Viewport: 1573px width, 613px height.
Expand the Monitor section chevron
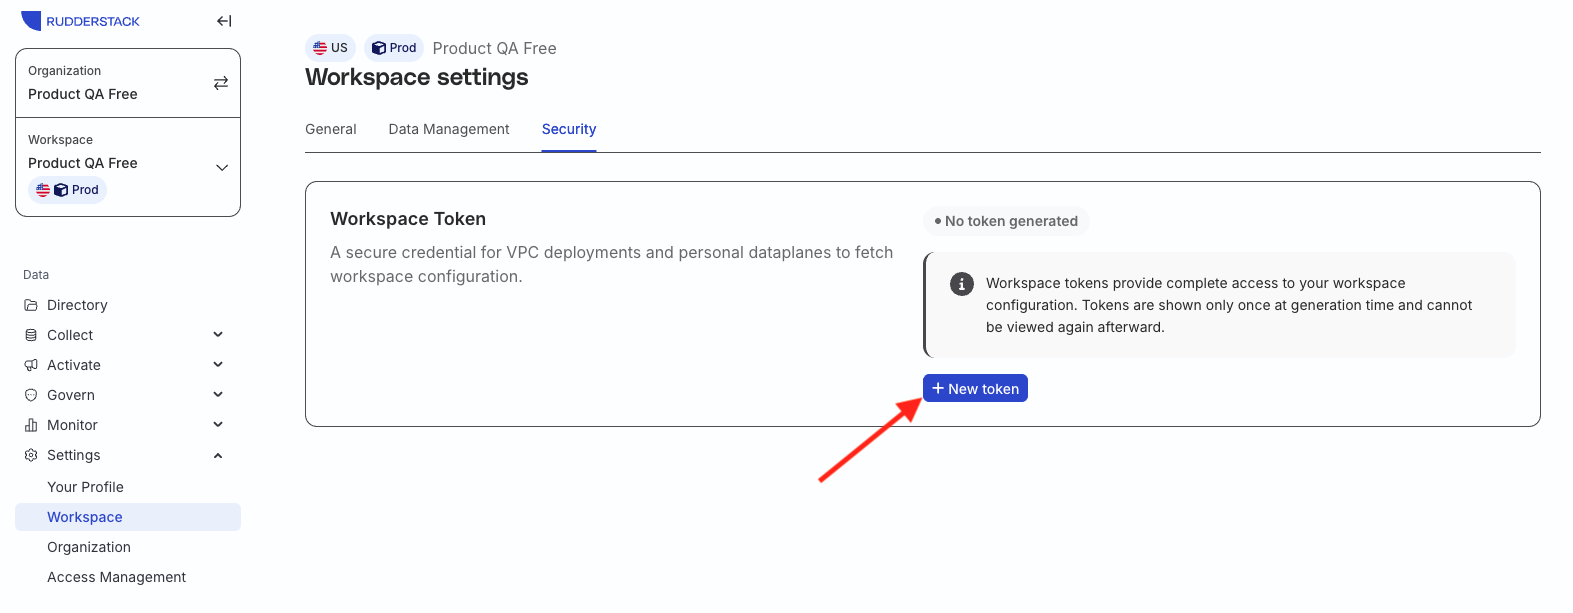(218, 425)
